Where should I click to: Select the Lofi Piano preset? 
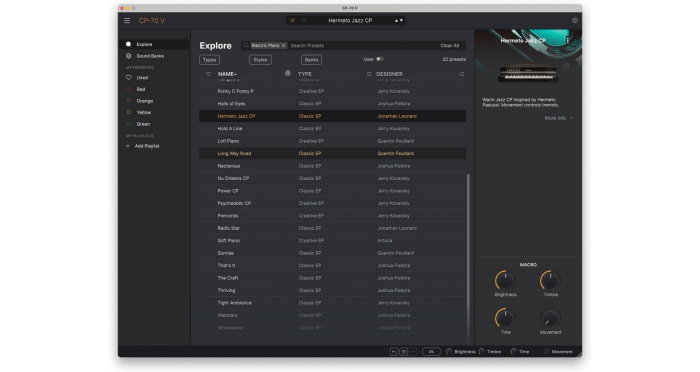coord(333,141)
